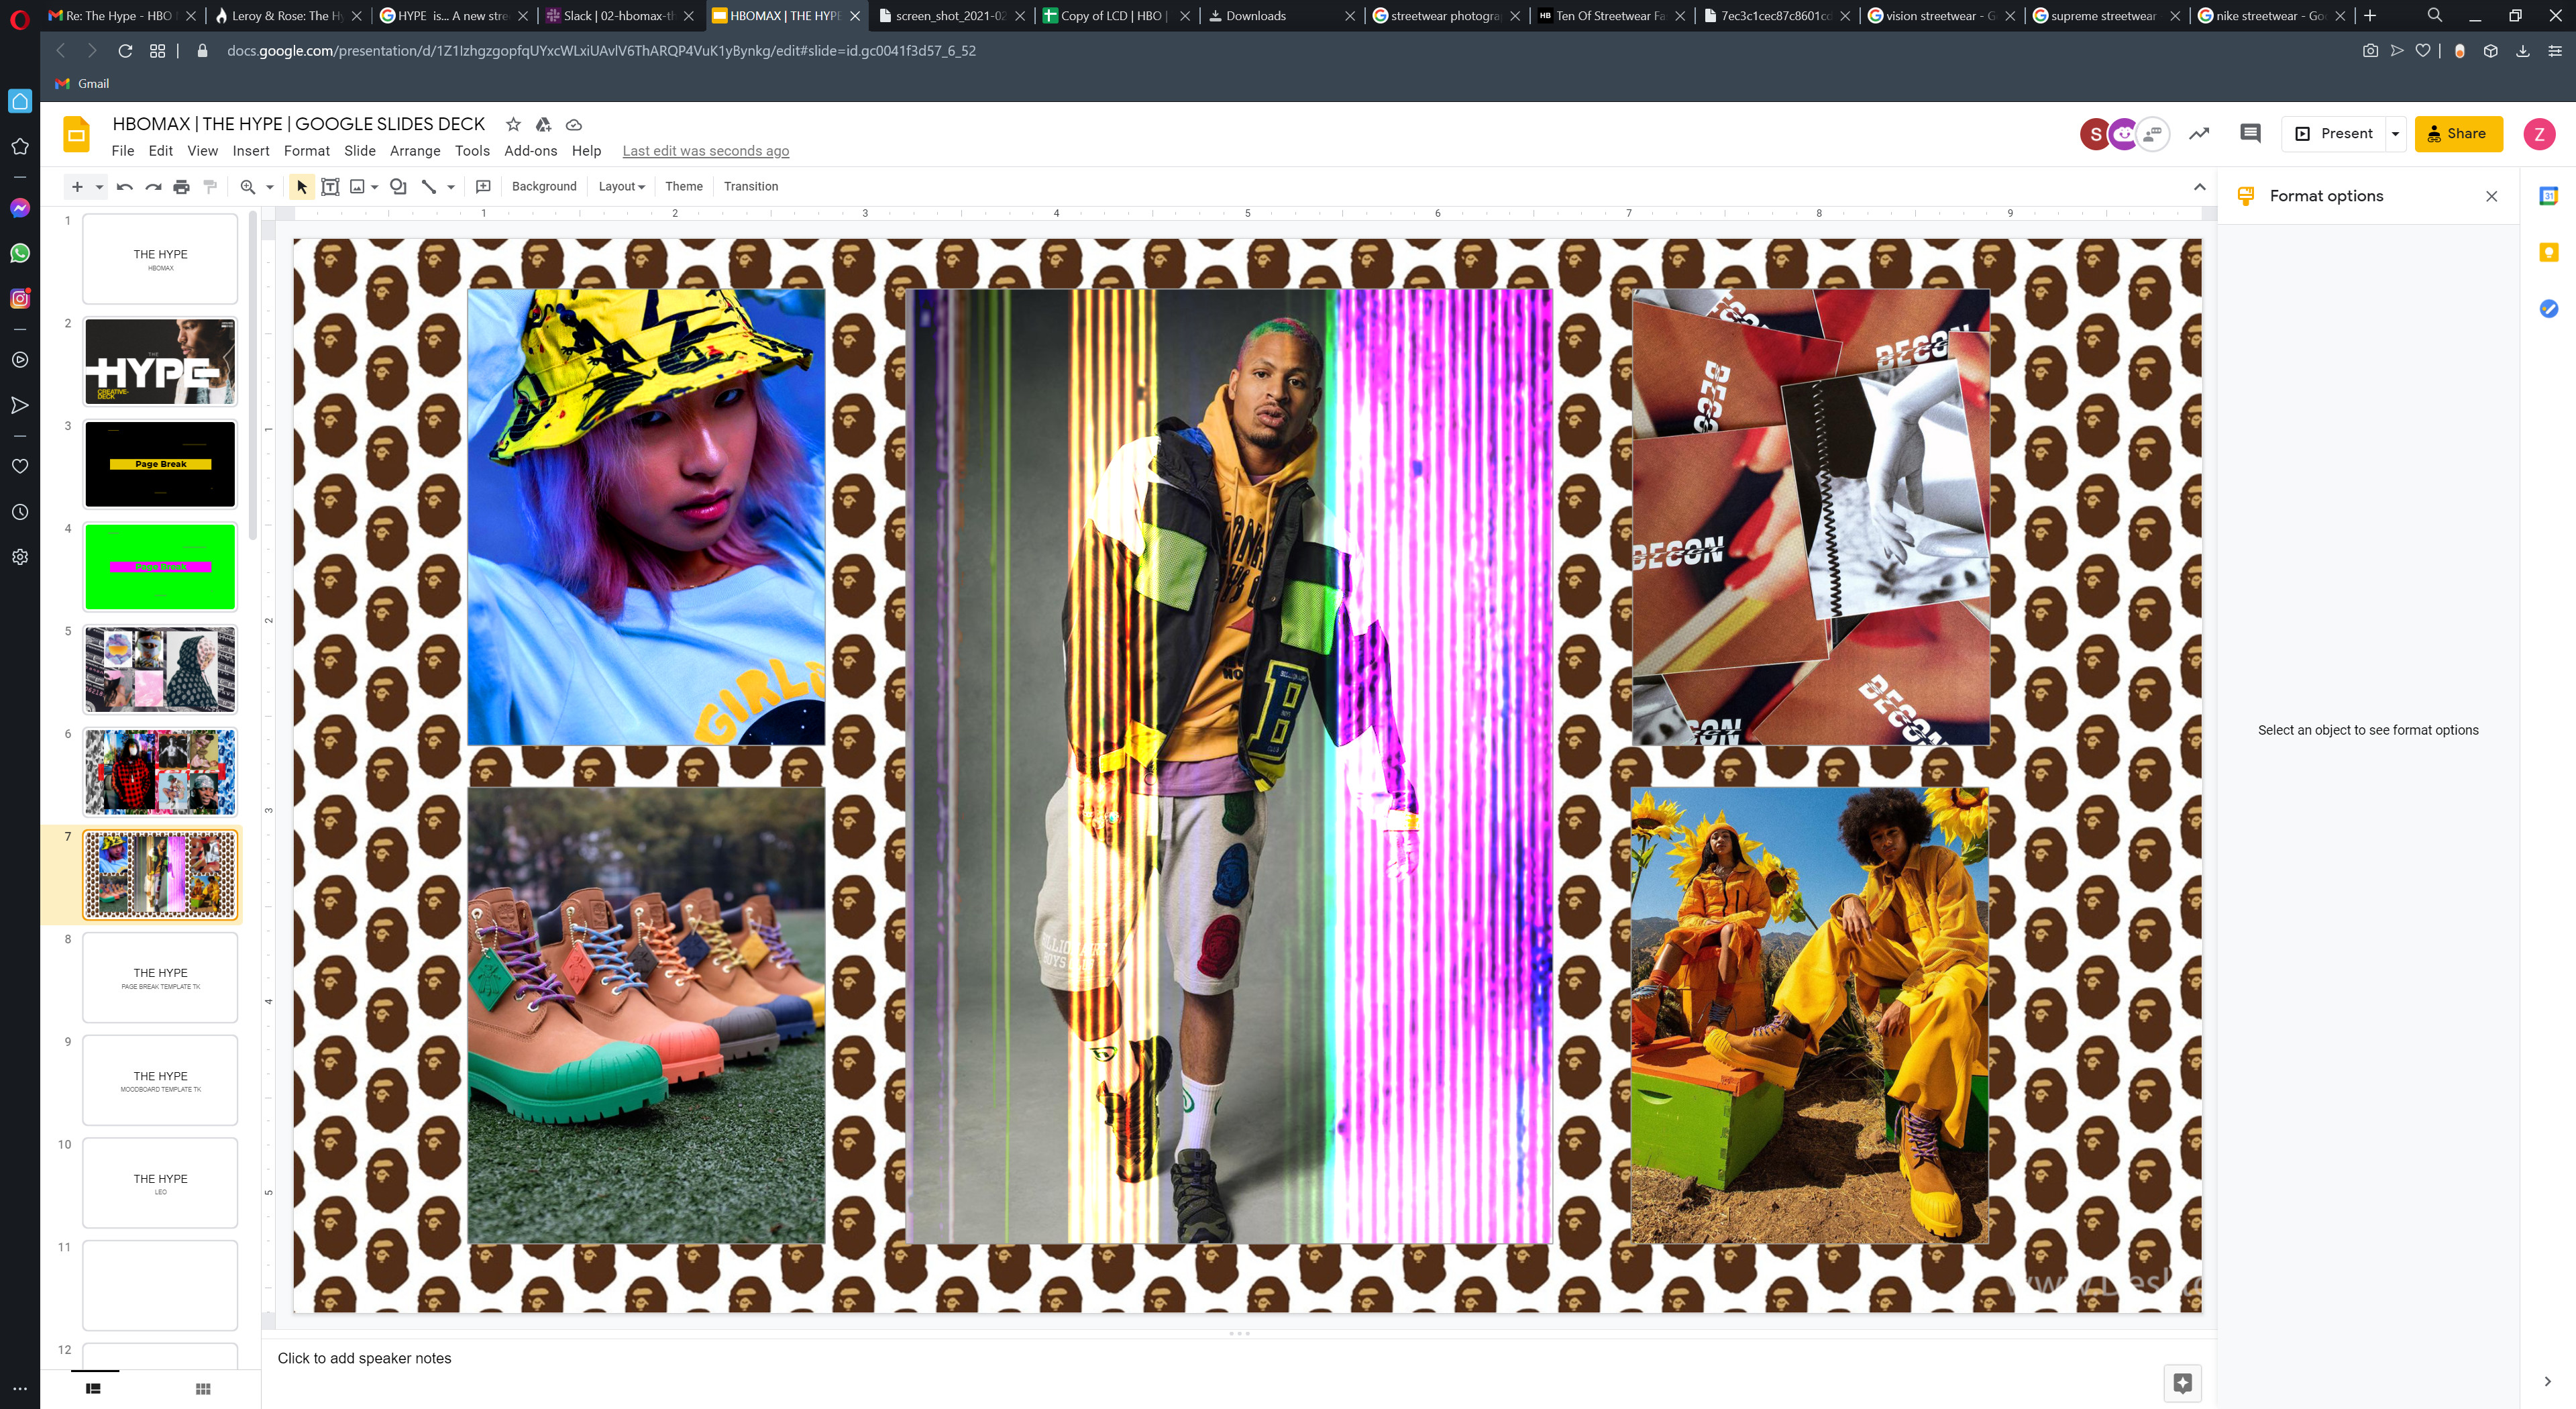Open the Layout dropdown
Screen dimensions: 2576x1409
621,186
